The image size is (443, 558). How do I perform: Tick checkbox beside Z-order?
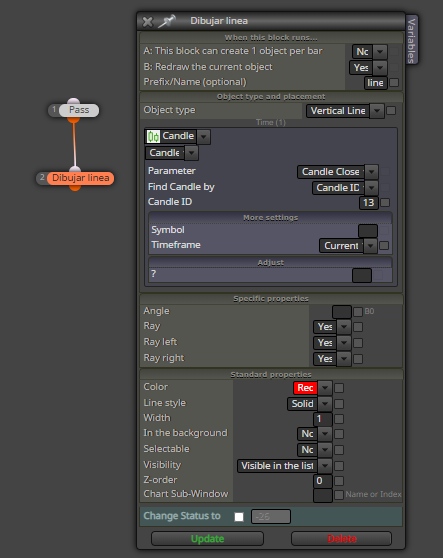(x=339, y=481)
